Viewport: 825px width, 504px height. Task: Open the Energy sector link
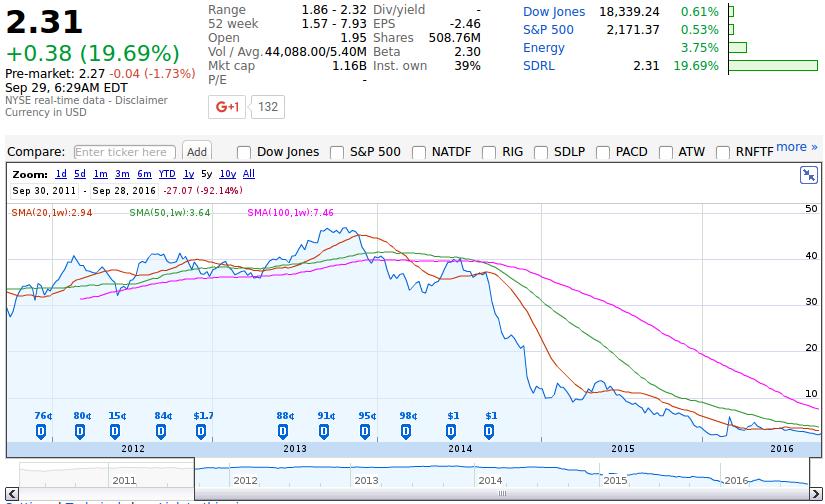[x=544, y=48]
